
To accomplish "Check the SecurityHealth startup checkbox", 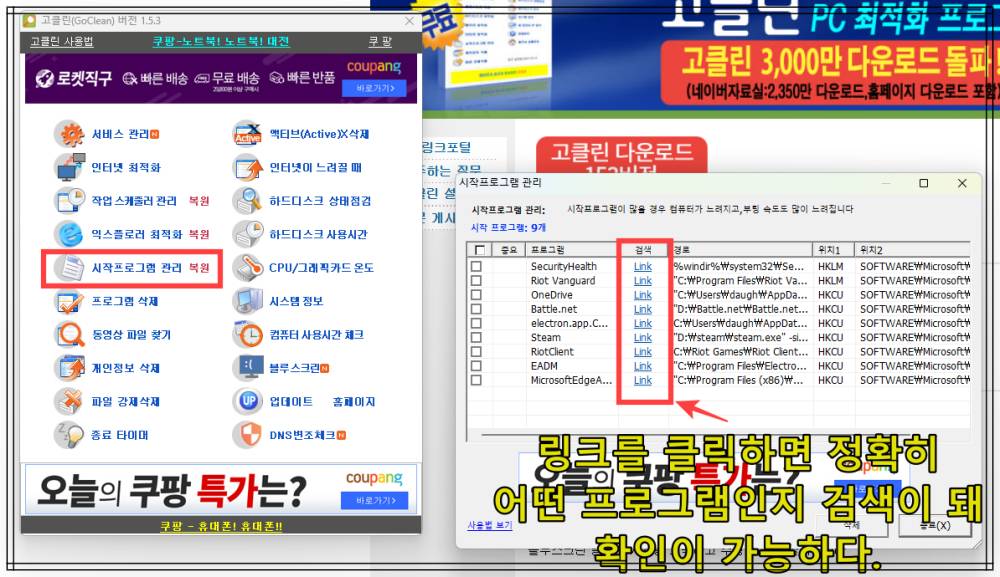I will point(476,267).
